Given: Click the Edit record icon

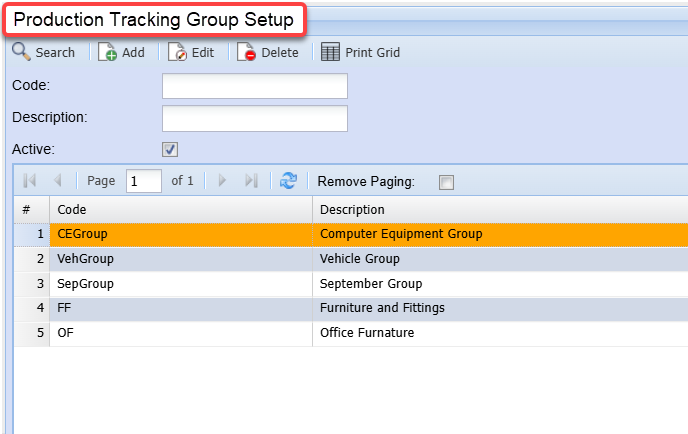Looking at the screenshot, I should point(177,52).
